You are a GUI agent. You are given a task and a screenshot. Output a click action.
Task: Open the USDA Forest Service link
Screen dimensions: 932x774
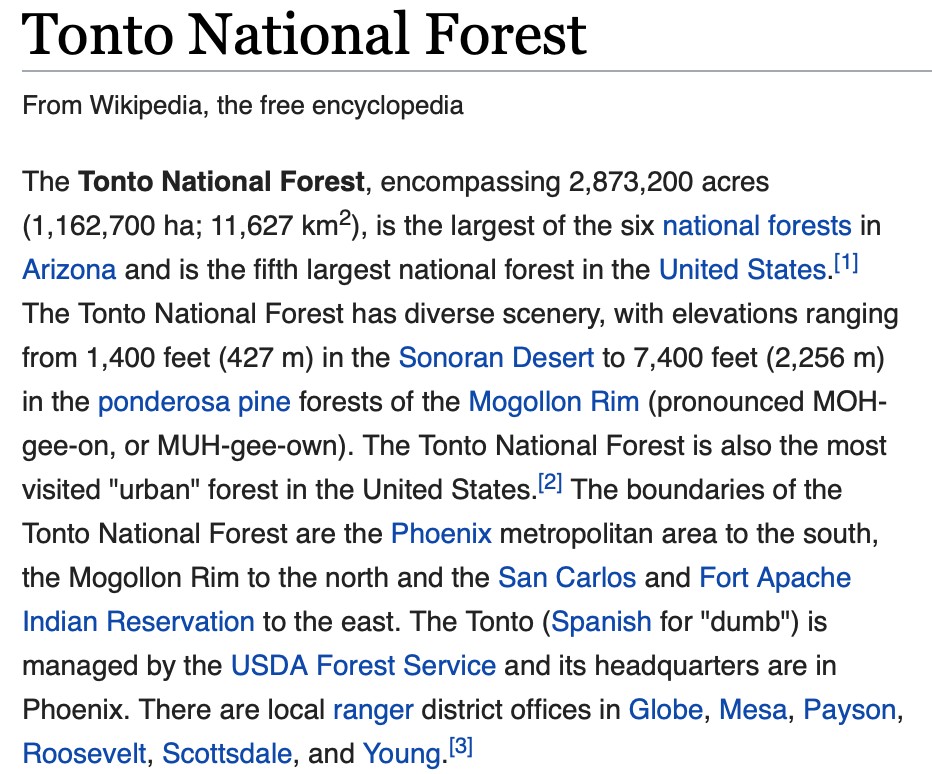tap(363, 666)
